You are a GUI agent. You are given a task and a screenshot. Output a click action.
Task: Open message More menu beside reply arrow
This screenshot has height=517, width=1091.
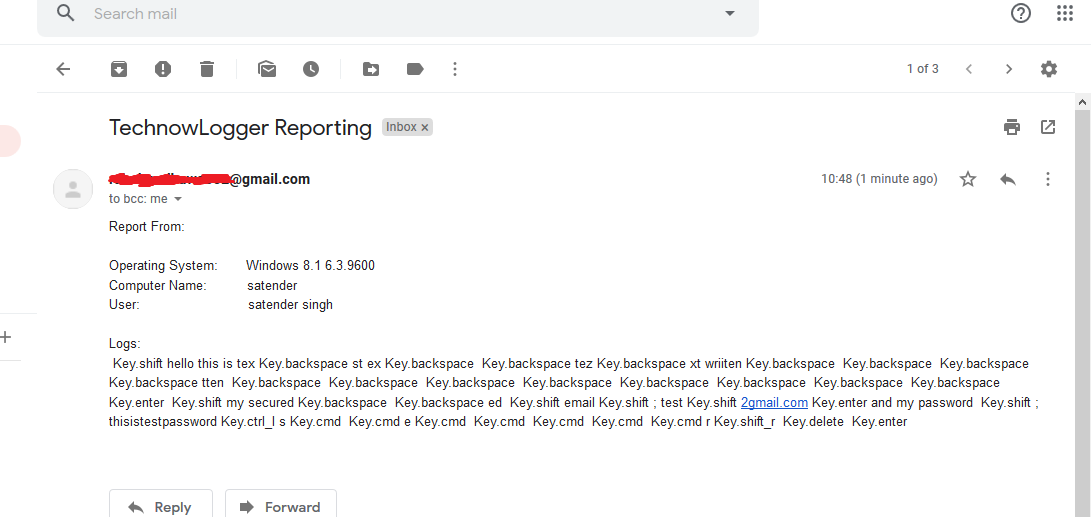[x=1048, y=179]
